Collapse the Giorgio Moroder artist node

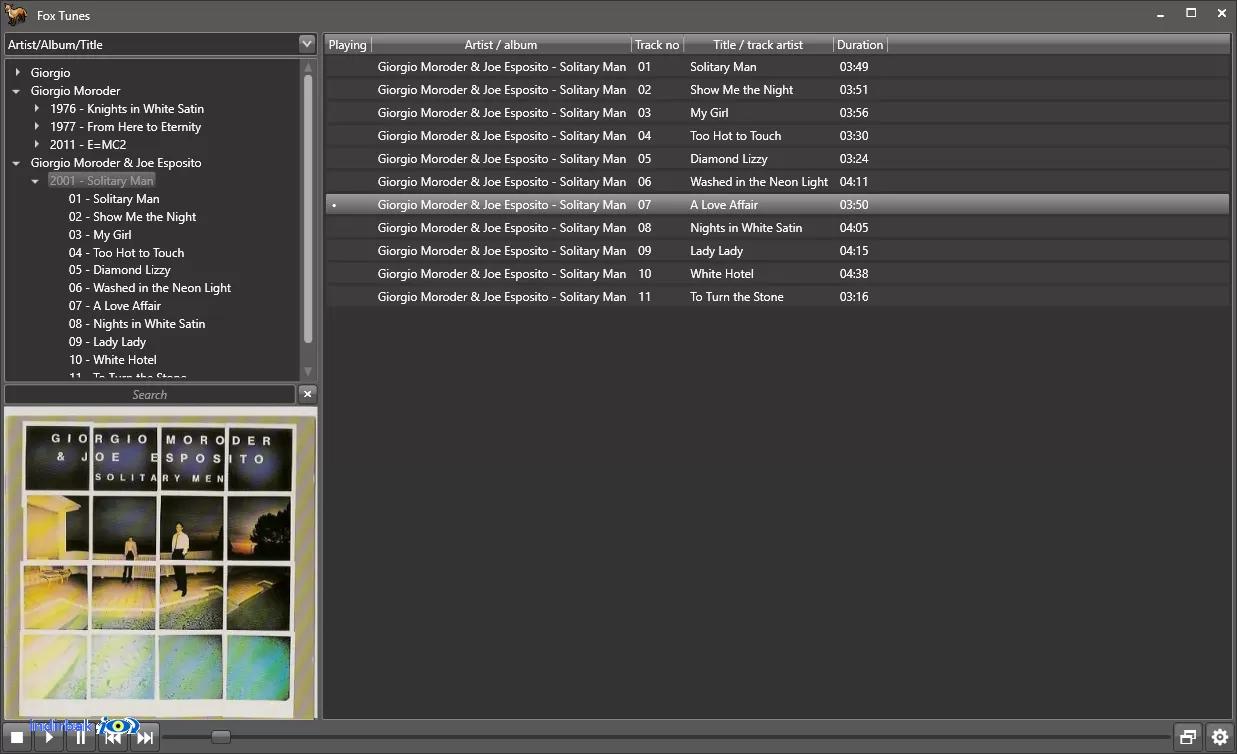17,91
